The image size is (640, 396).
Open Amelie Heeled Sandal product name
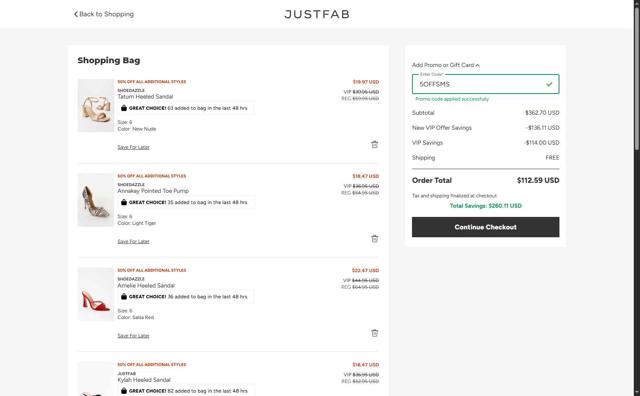click(x=146, y=285)
